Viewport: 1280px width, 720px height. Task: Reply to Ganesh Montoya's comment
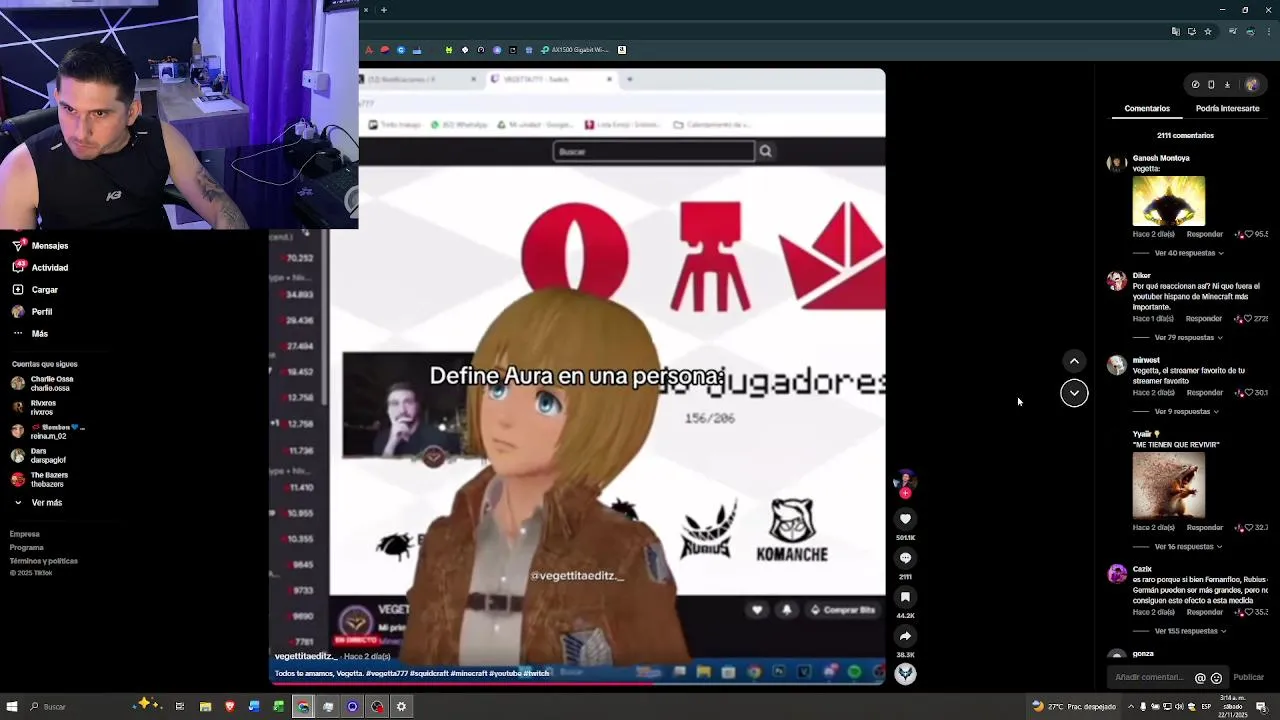1204,234
